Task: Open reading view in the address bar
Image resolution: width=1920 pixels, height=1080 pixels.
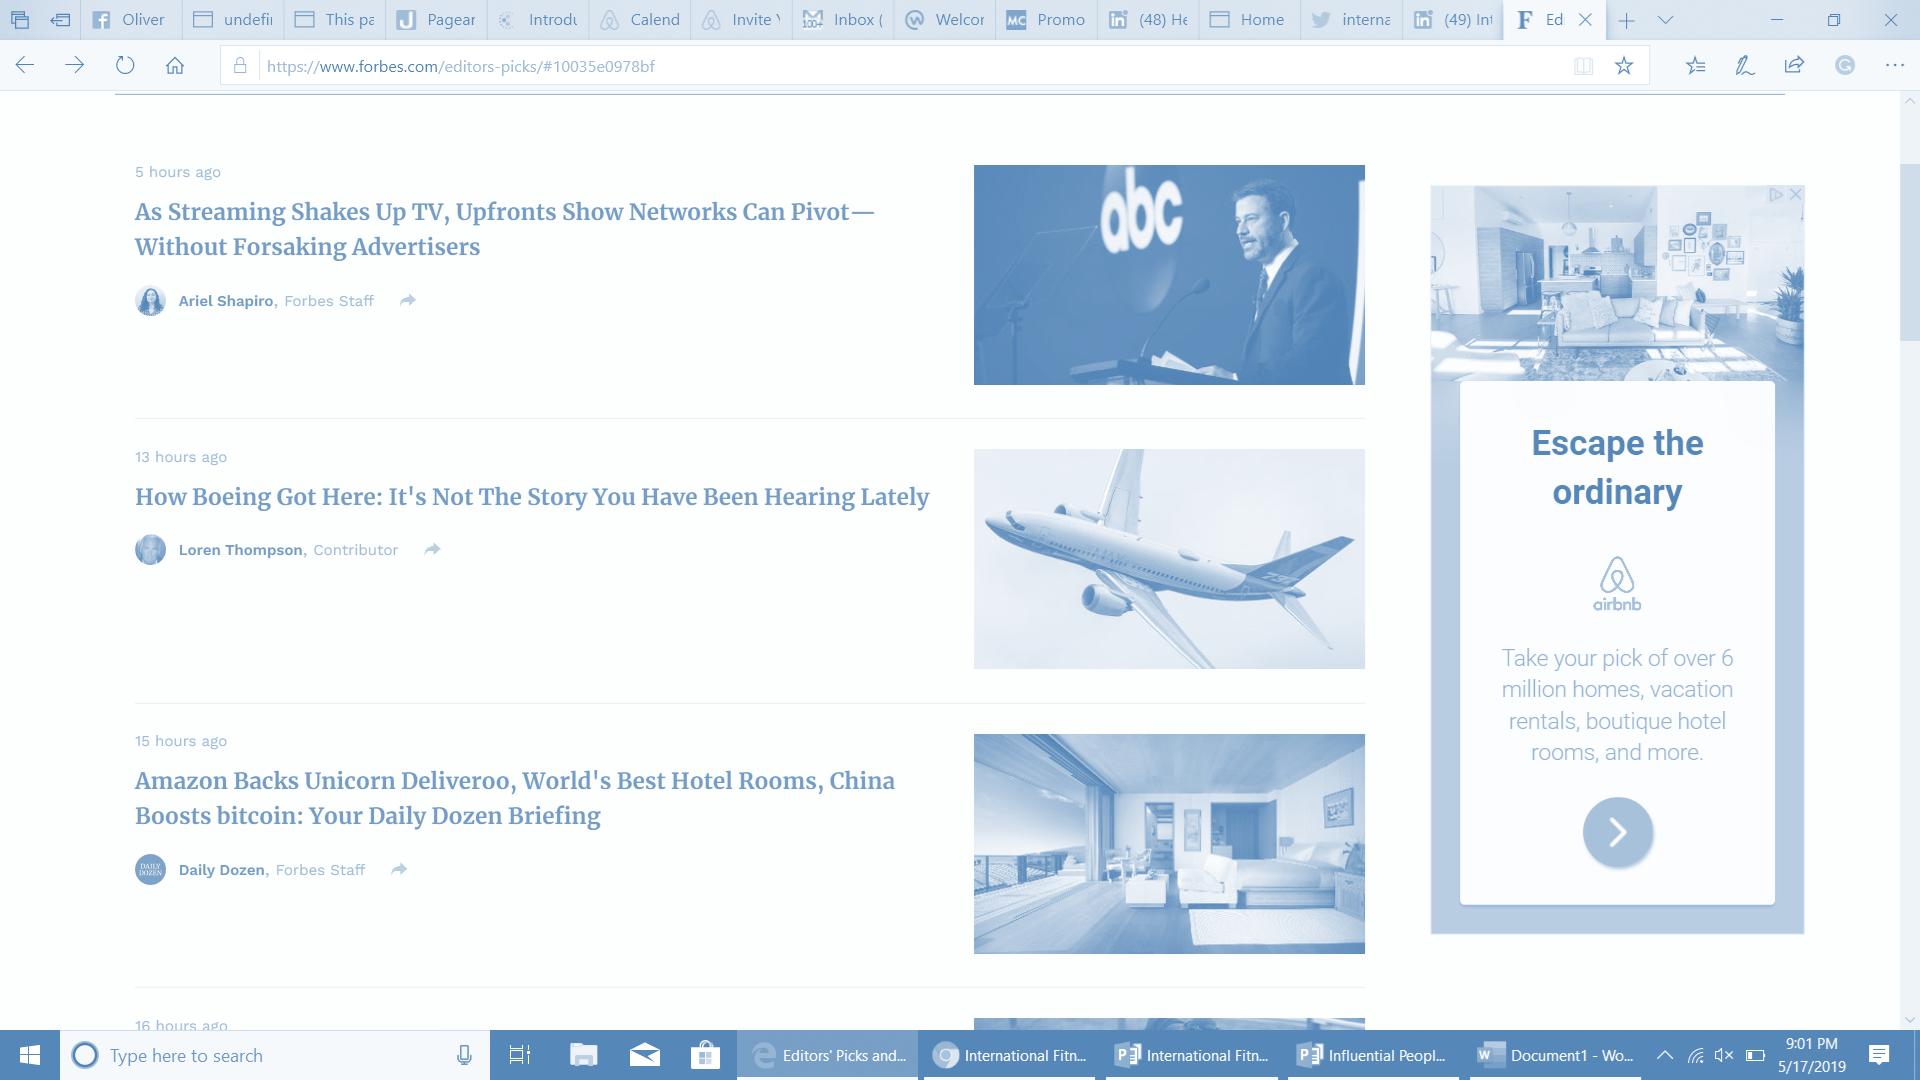Action: tap(1583, 66)
